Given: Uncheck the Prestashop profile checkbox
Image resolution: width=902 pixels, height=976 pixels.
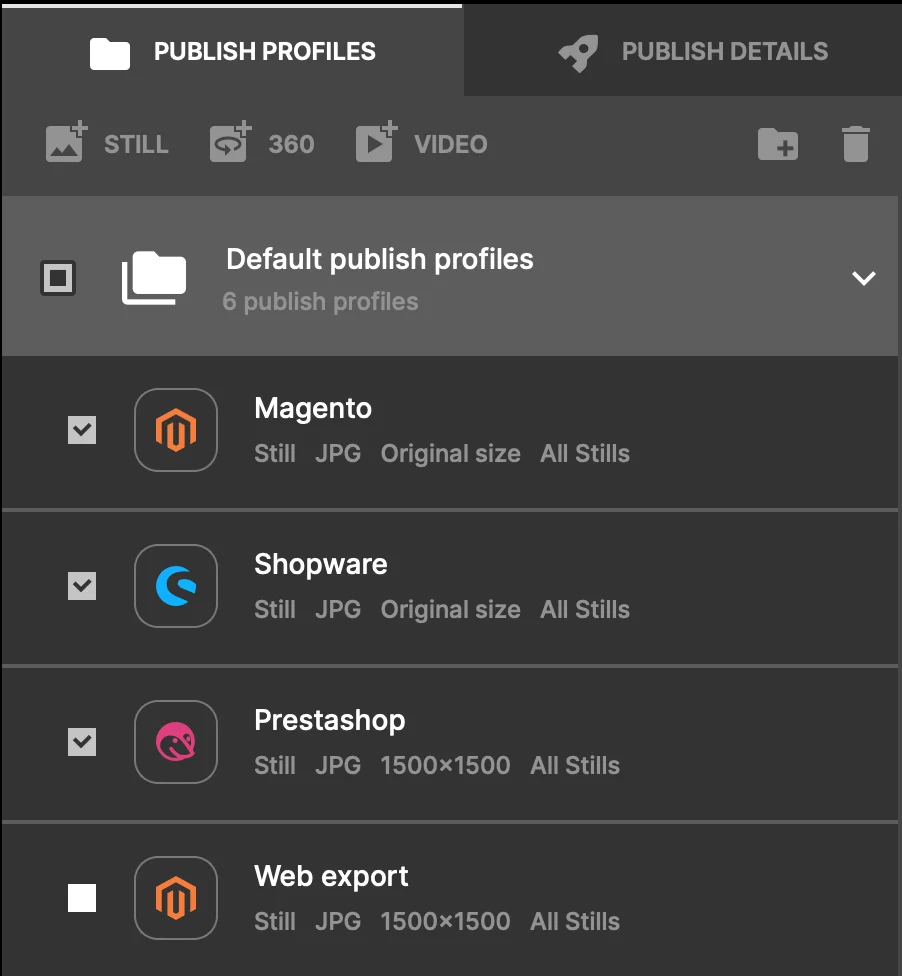Looking at the screenshot, I should point(82,742).
